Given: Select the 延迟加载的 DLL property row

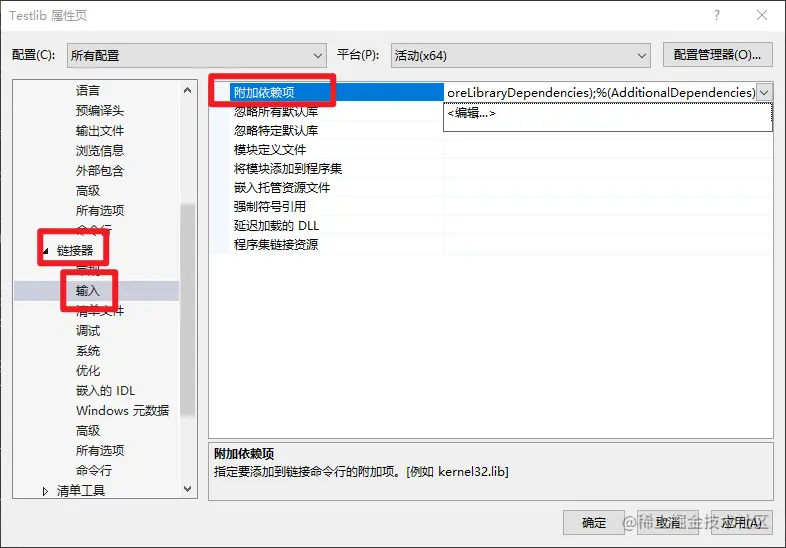Looking at the screenshot, I should coord(491,226).
